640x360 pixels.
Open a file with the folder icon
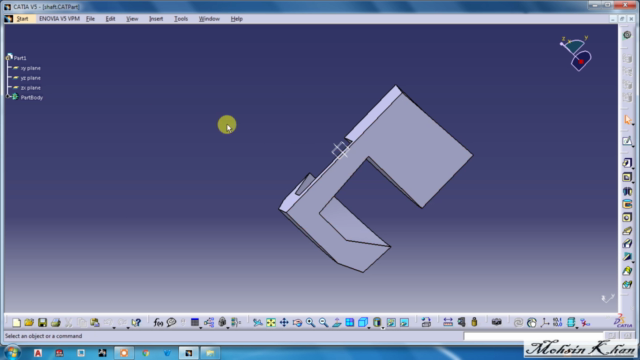[x=29, y=322]
